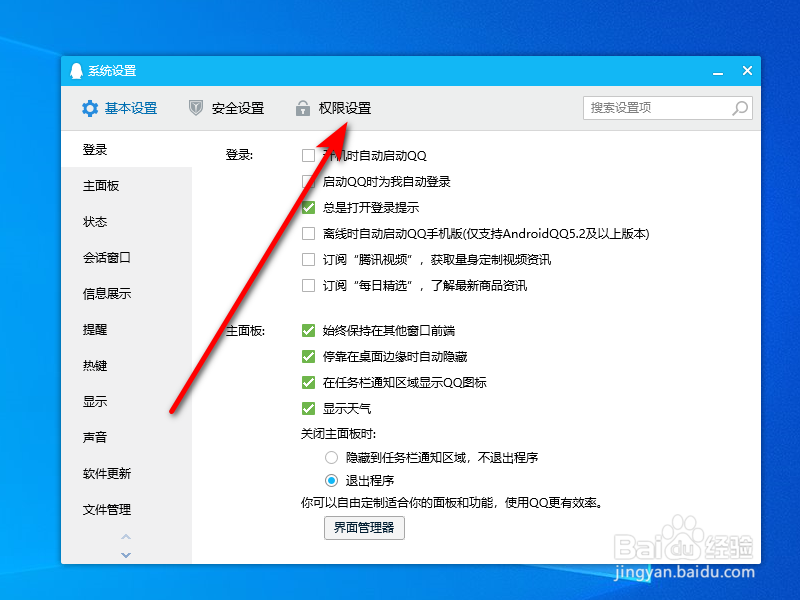
Task: Switch to the 安全设置 tab
Action: tap(227, 108)
